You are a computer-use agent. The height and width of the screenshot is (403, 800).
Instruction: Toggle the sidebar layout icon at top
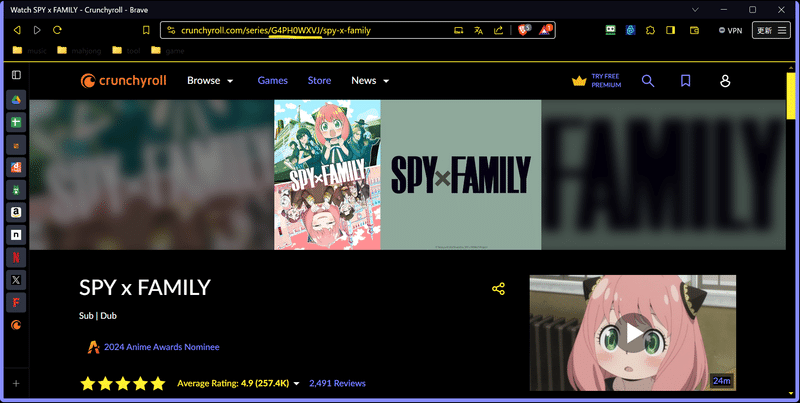pos(16,75)
